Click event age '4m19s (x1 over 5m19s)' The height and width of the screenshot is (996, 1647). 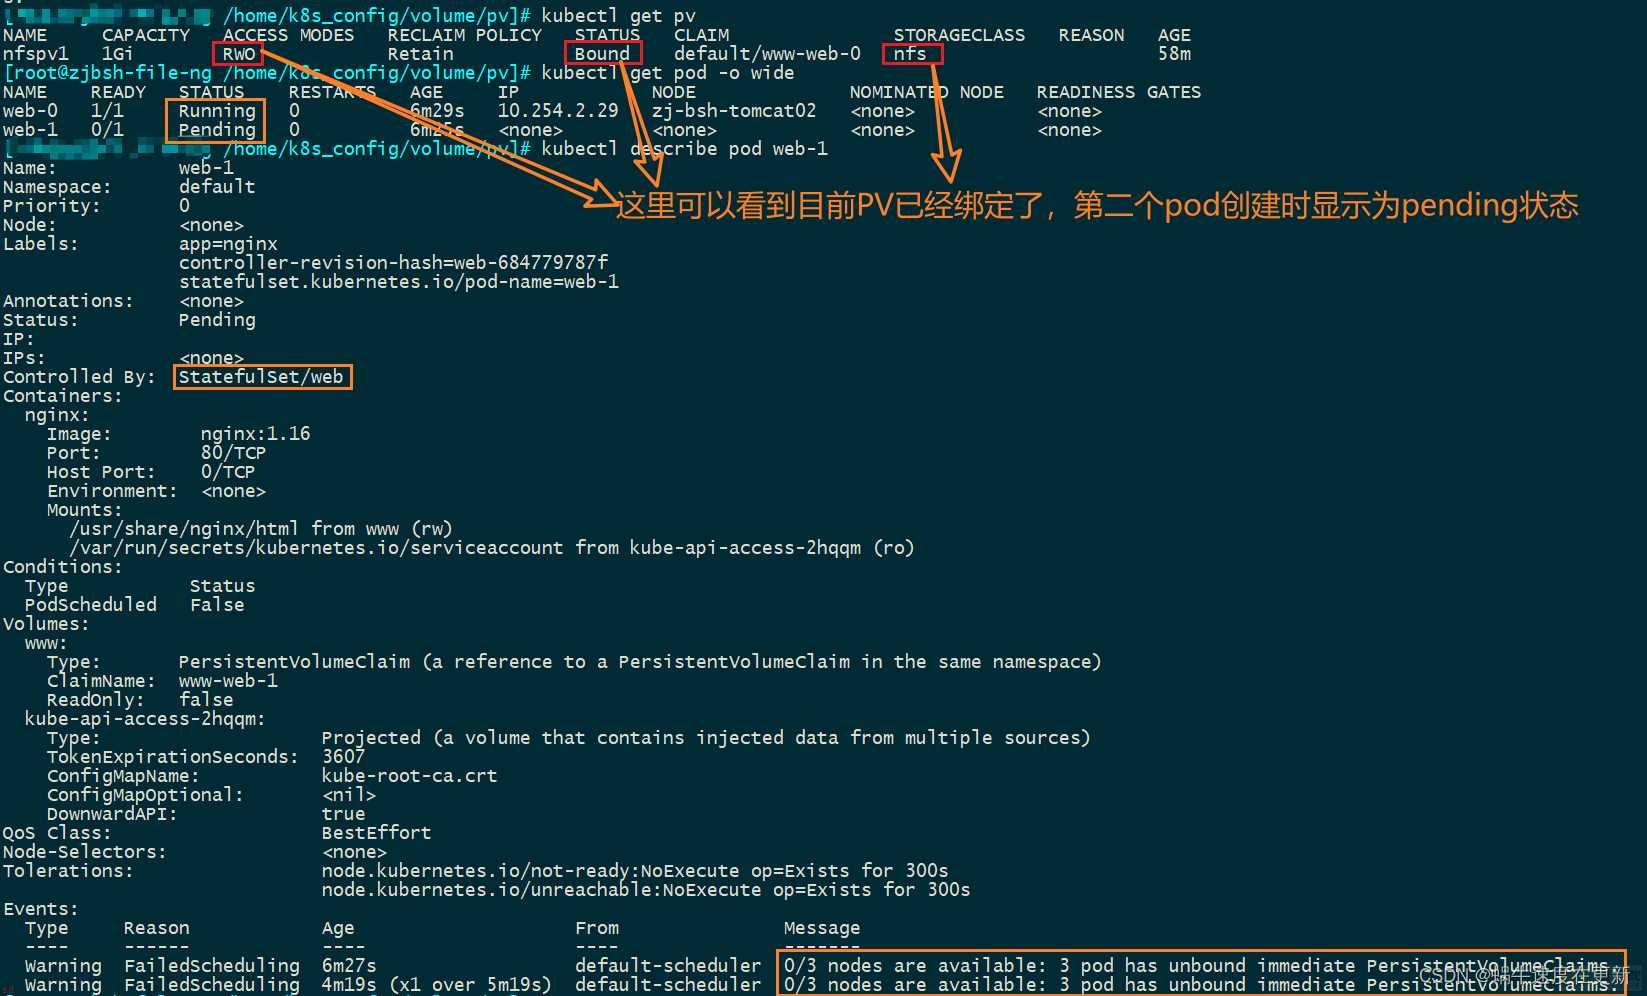coord(437,985)
